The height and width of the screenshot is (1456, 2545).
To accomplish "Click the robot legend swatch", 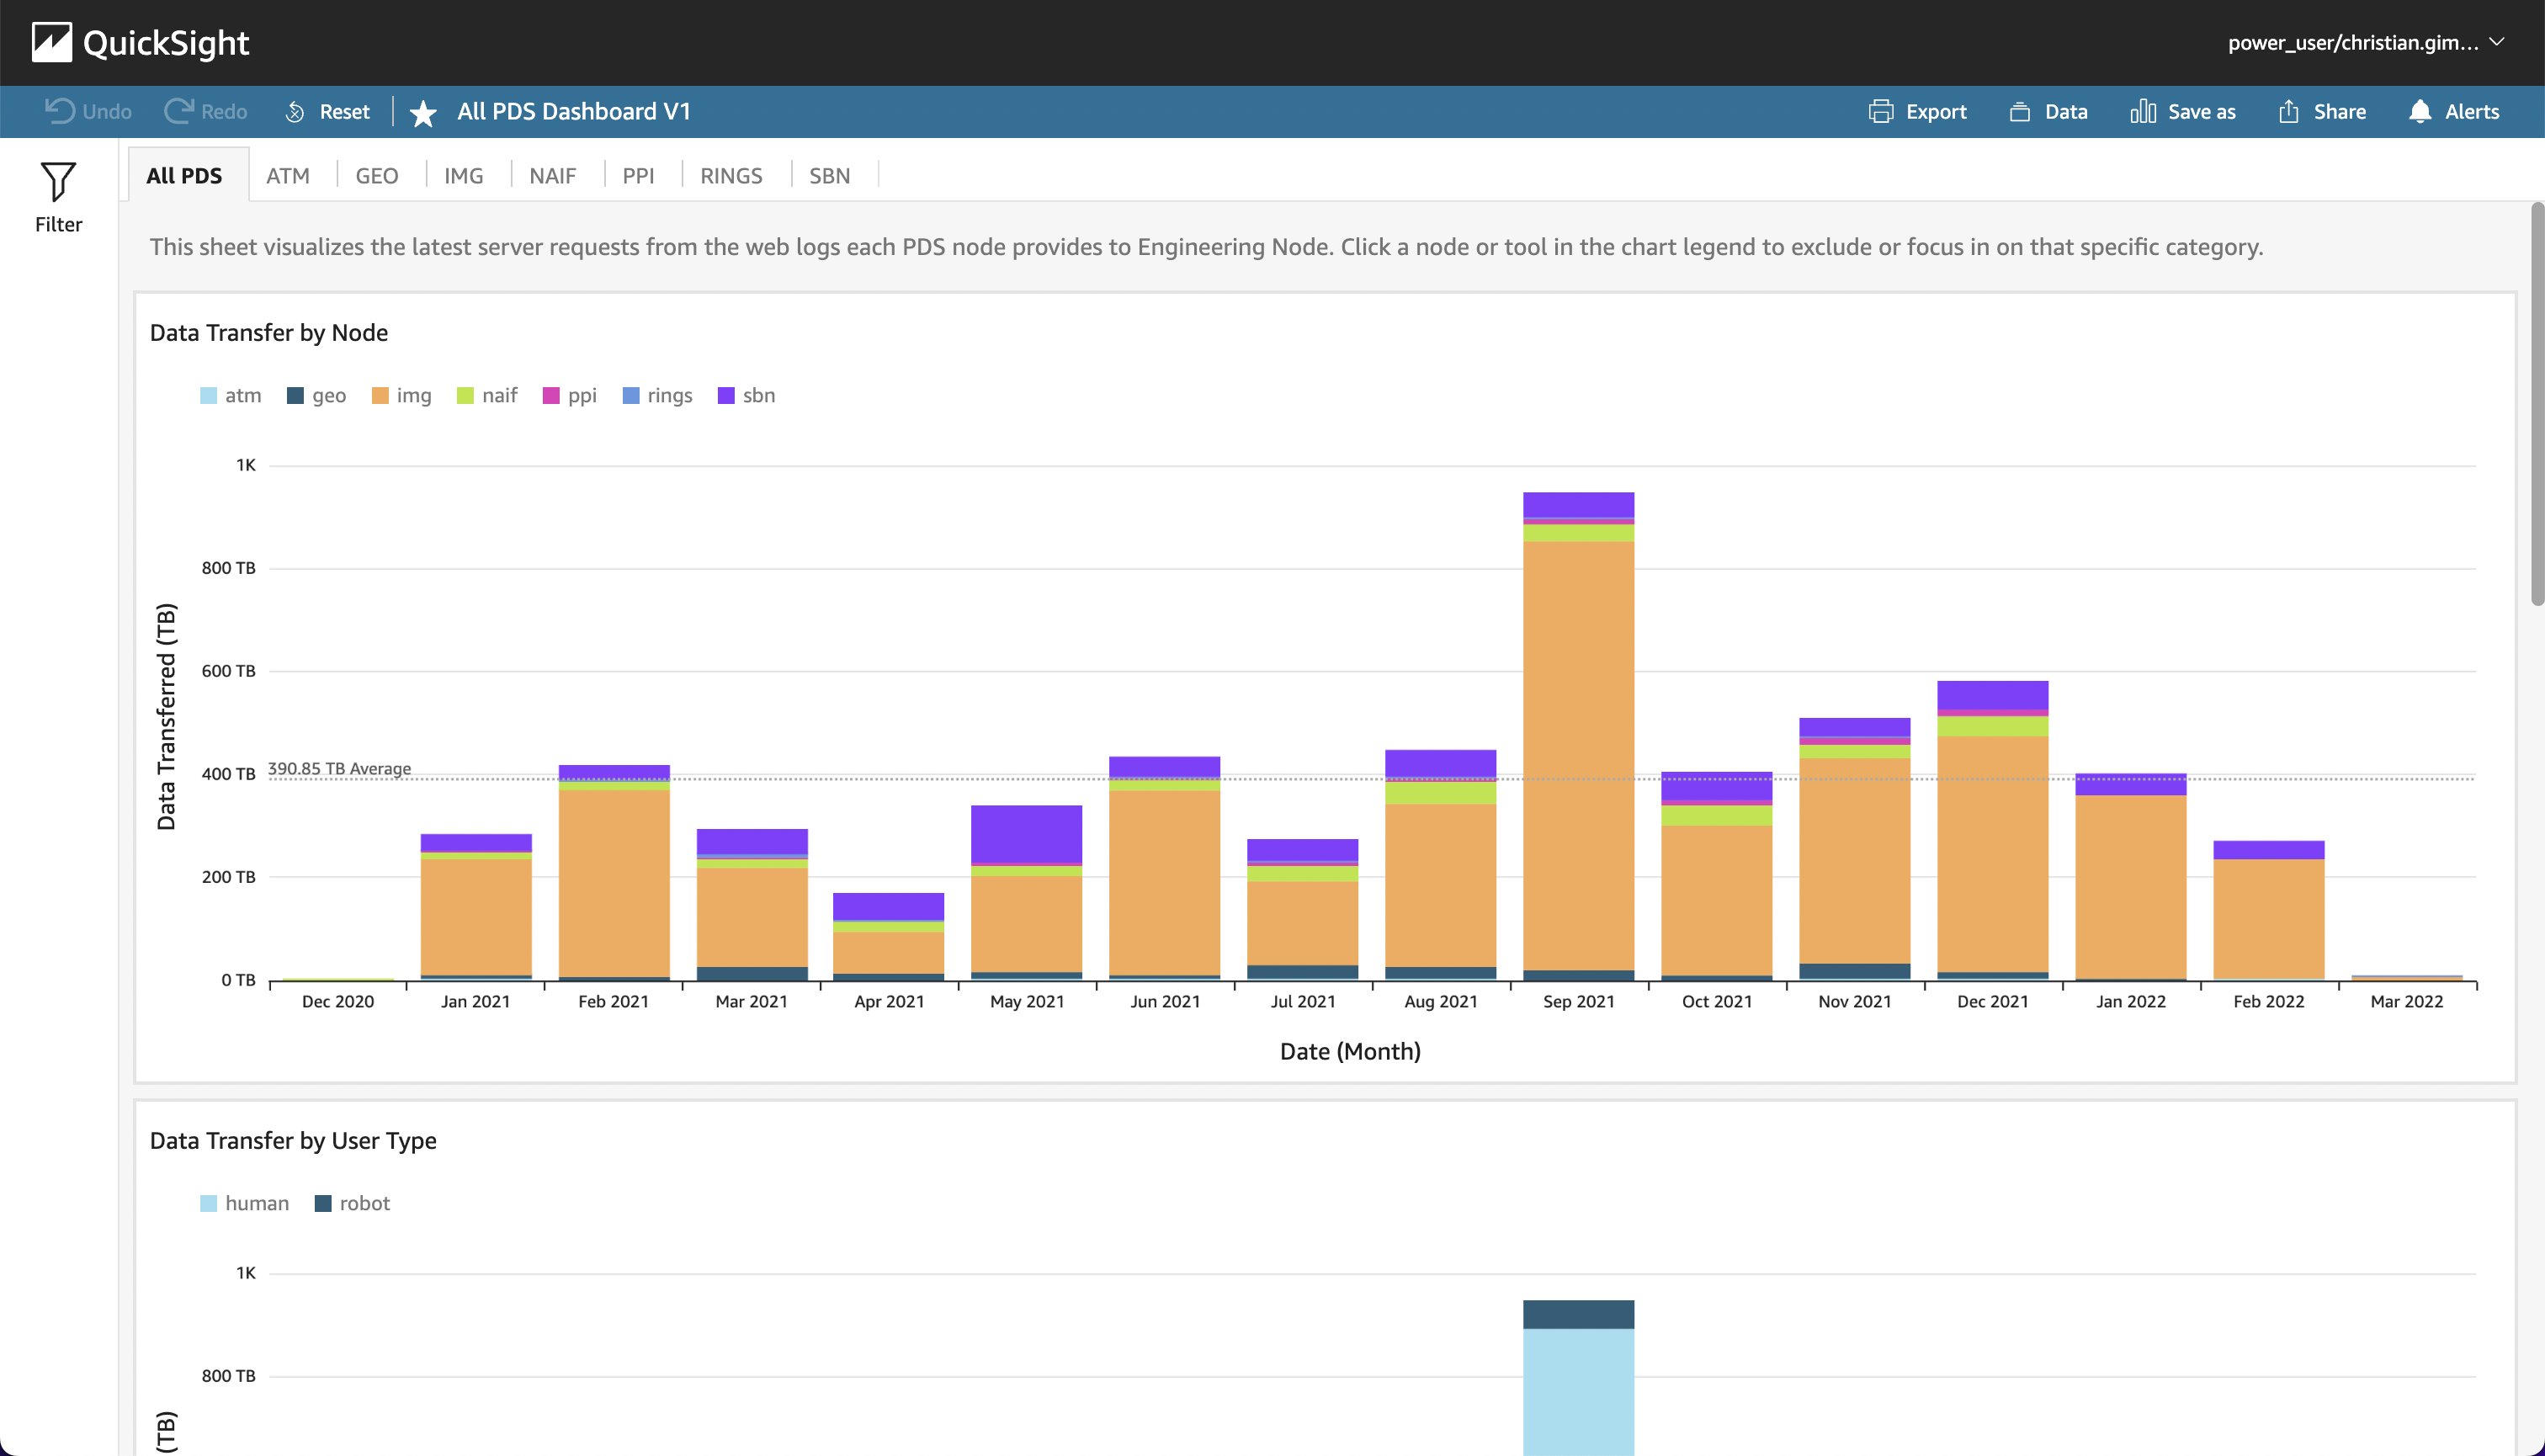I will (x=323, y=1203).
